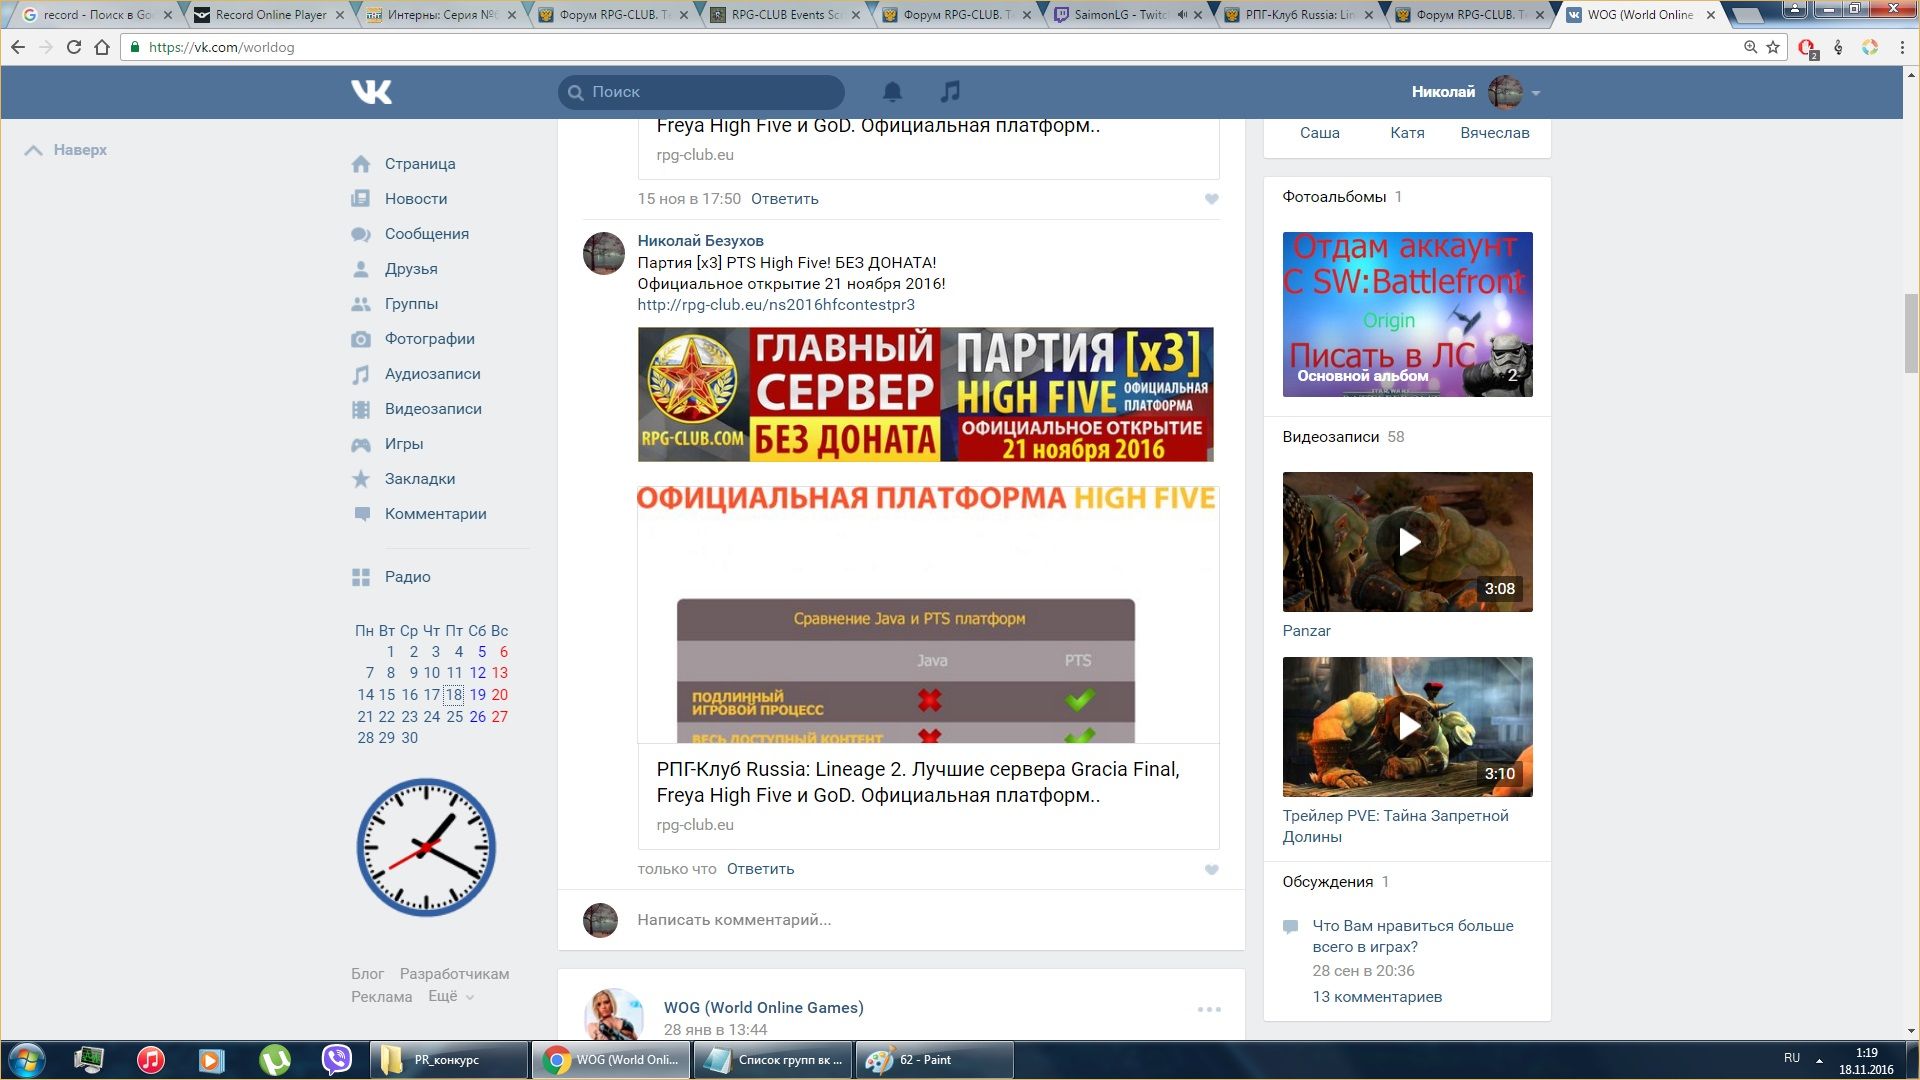Click the Игры gamepad icon

(361, 444)
